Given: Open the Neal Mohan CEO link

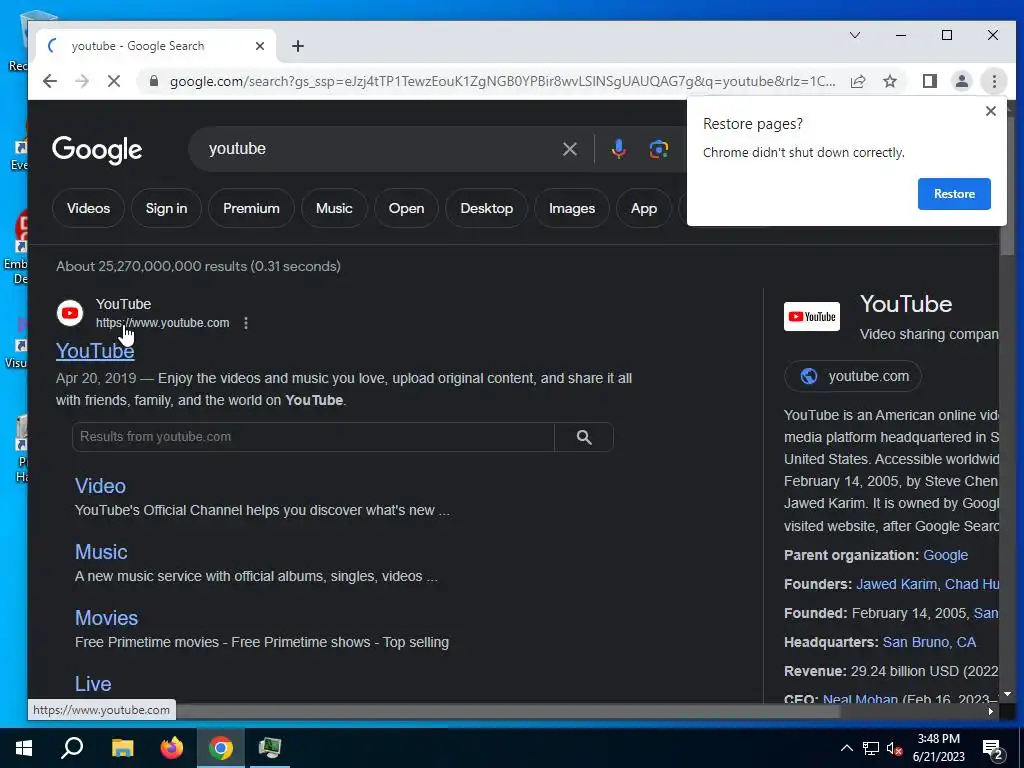Looking at the screenshot, I should (x=860, y=698).
